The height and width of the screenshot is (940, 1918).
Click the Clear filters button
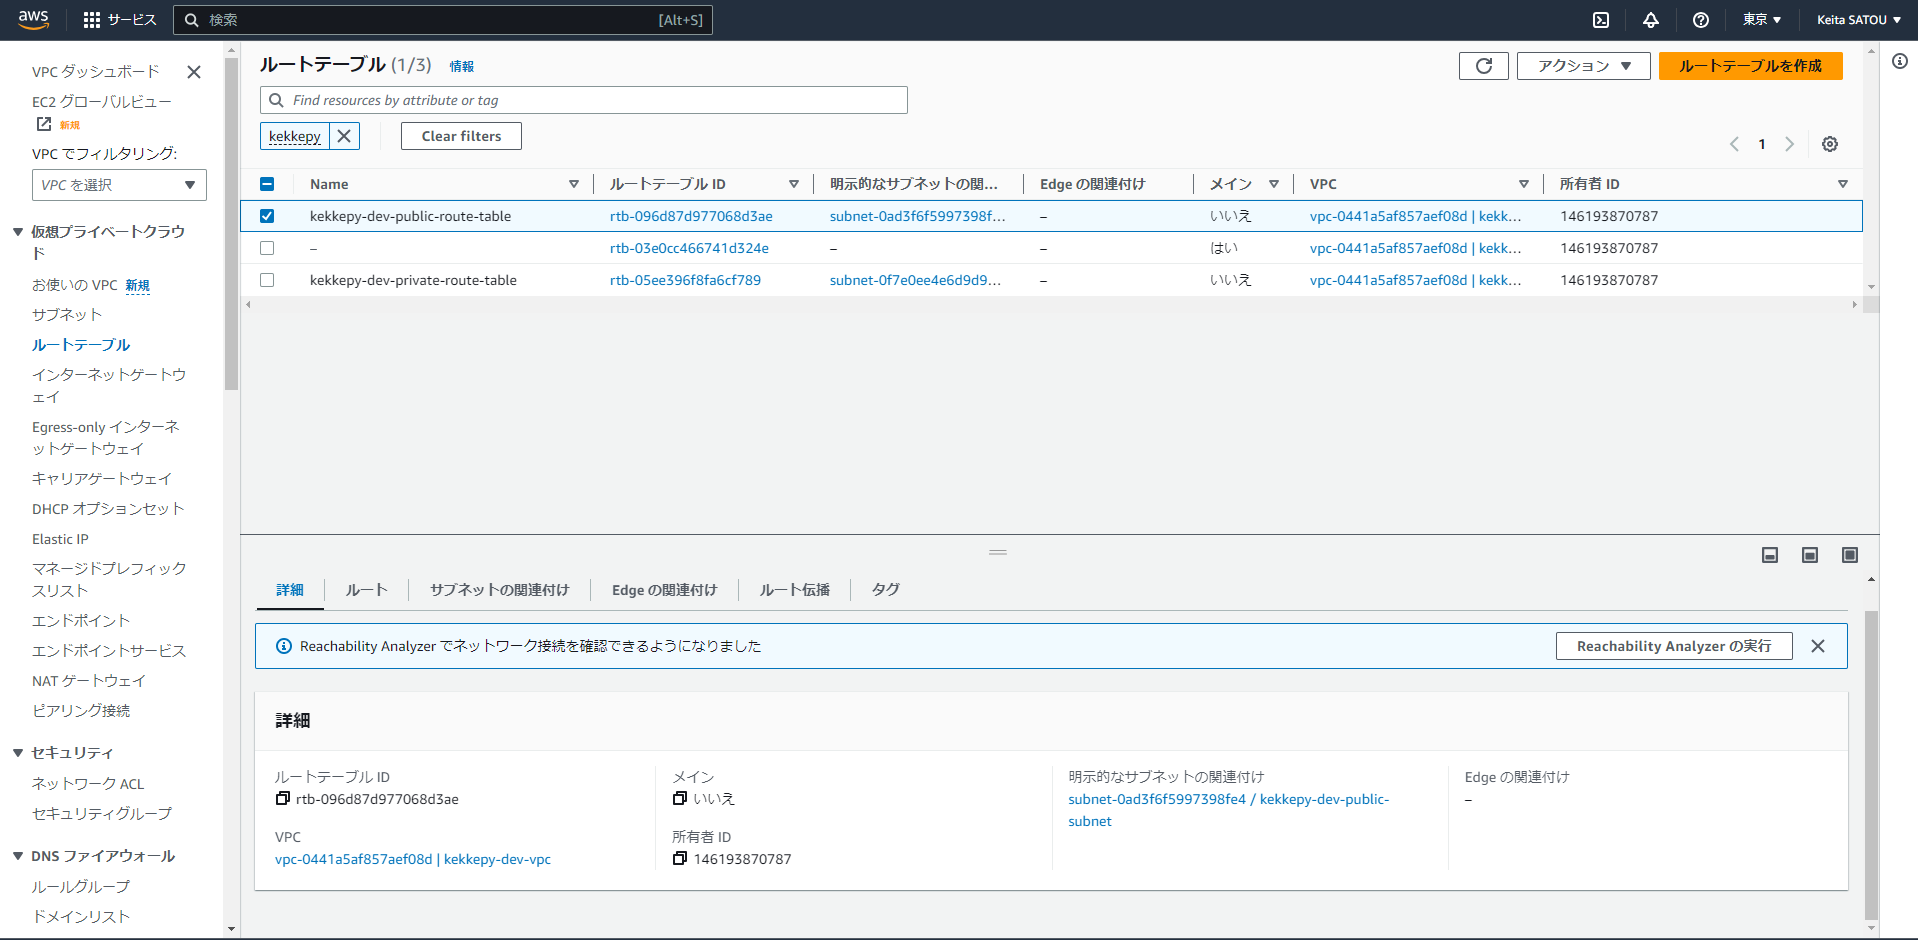[x=461, y=136]
